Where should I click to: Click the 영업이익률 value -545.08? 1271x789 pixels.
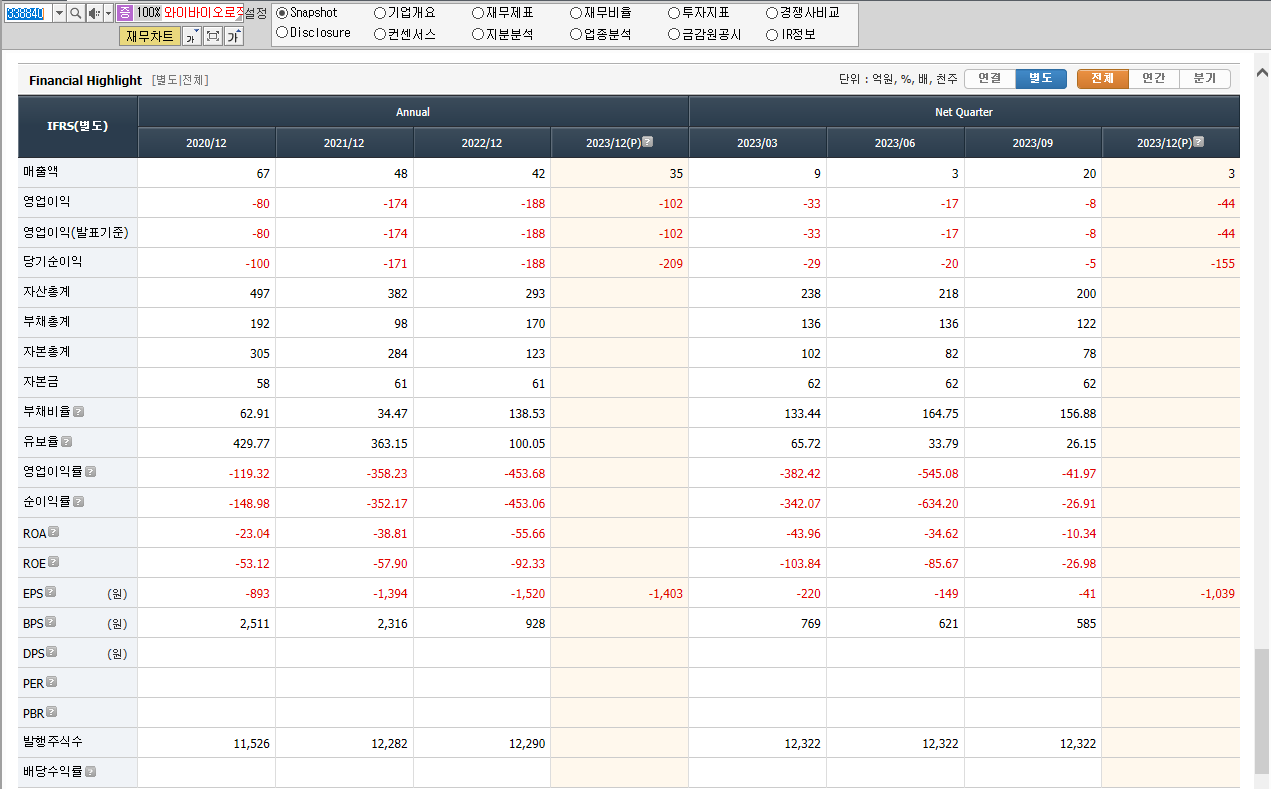(937, 474)
